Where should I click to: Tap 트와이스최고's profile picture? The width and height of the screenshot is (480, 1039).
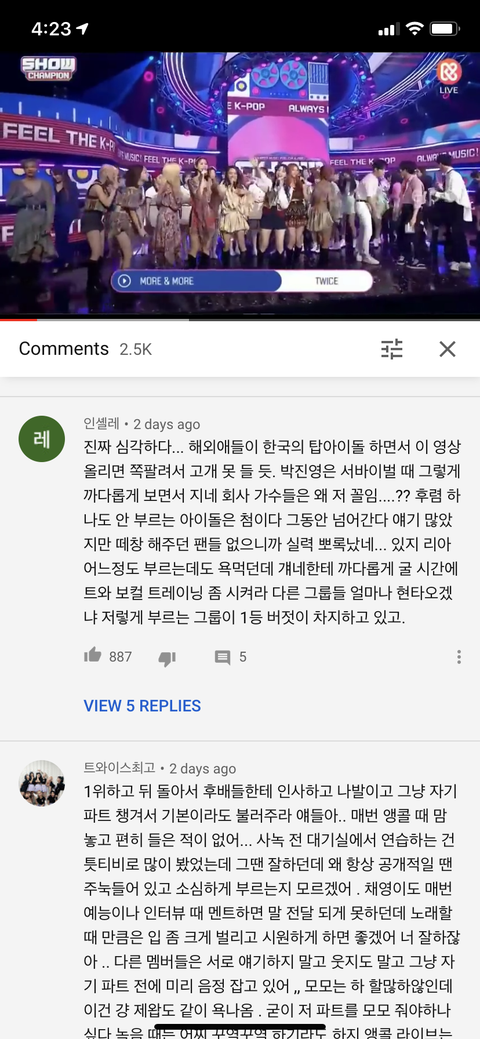tap(42, 783)
